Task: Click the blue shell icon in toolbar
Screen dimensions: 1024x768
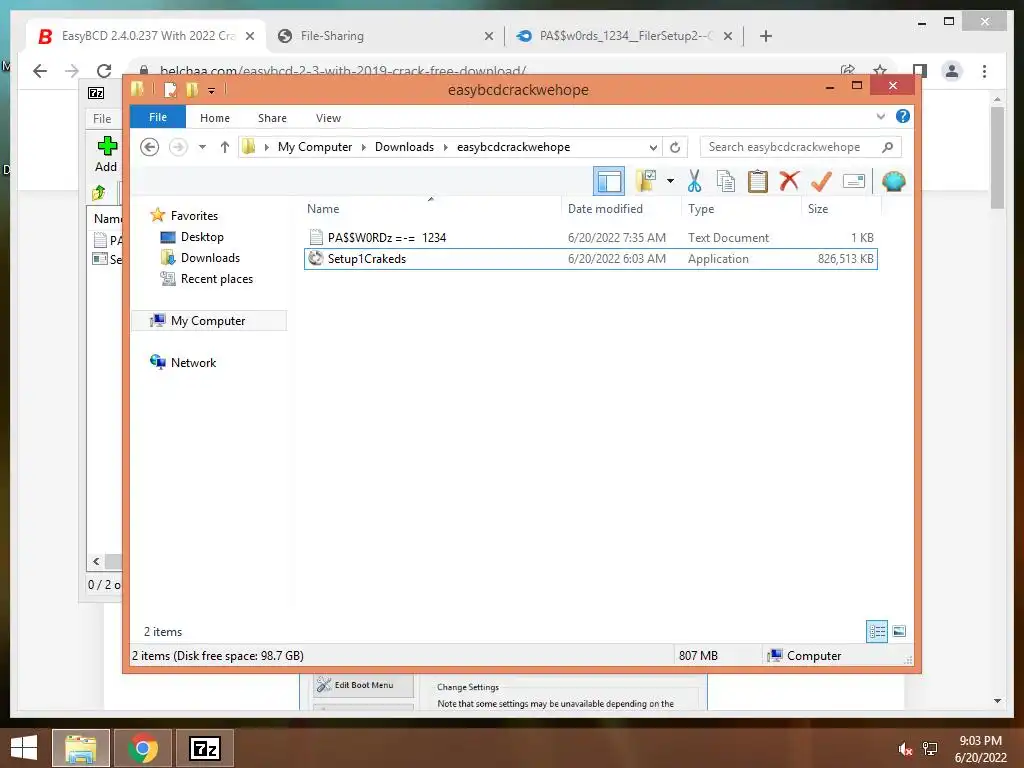Action: pyautogui.click(x=893, y=181)
